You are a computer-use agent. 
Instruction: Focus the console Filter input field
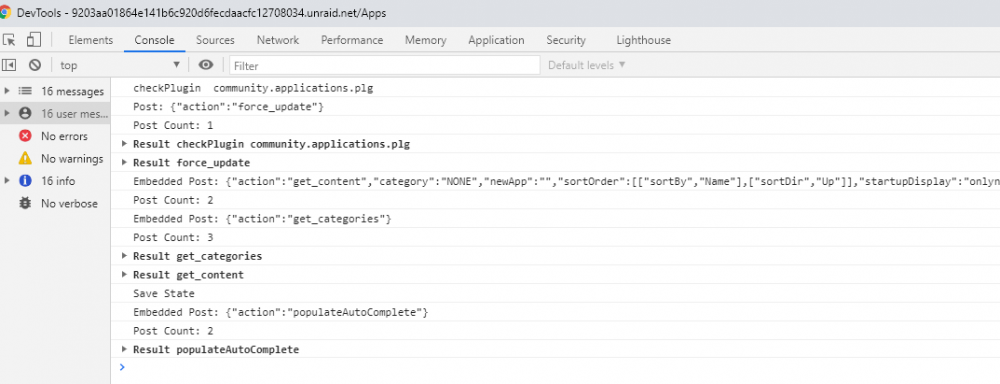[x=385, y=66]
